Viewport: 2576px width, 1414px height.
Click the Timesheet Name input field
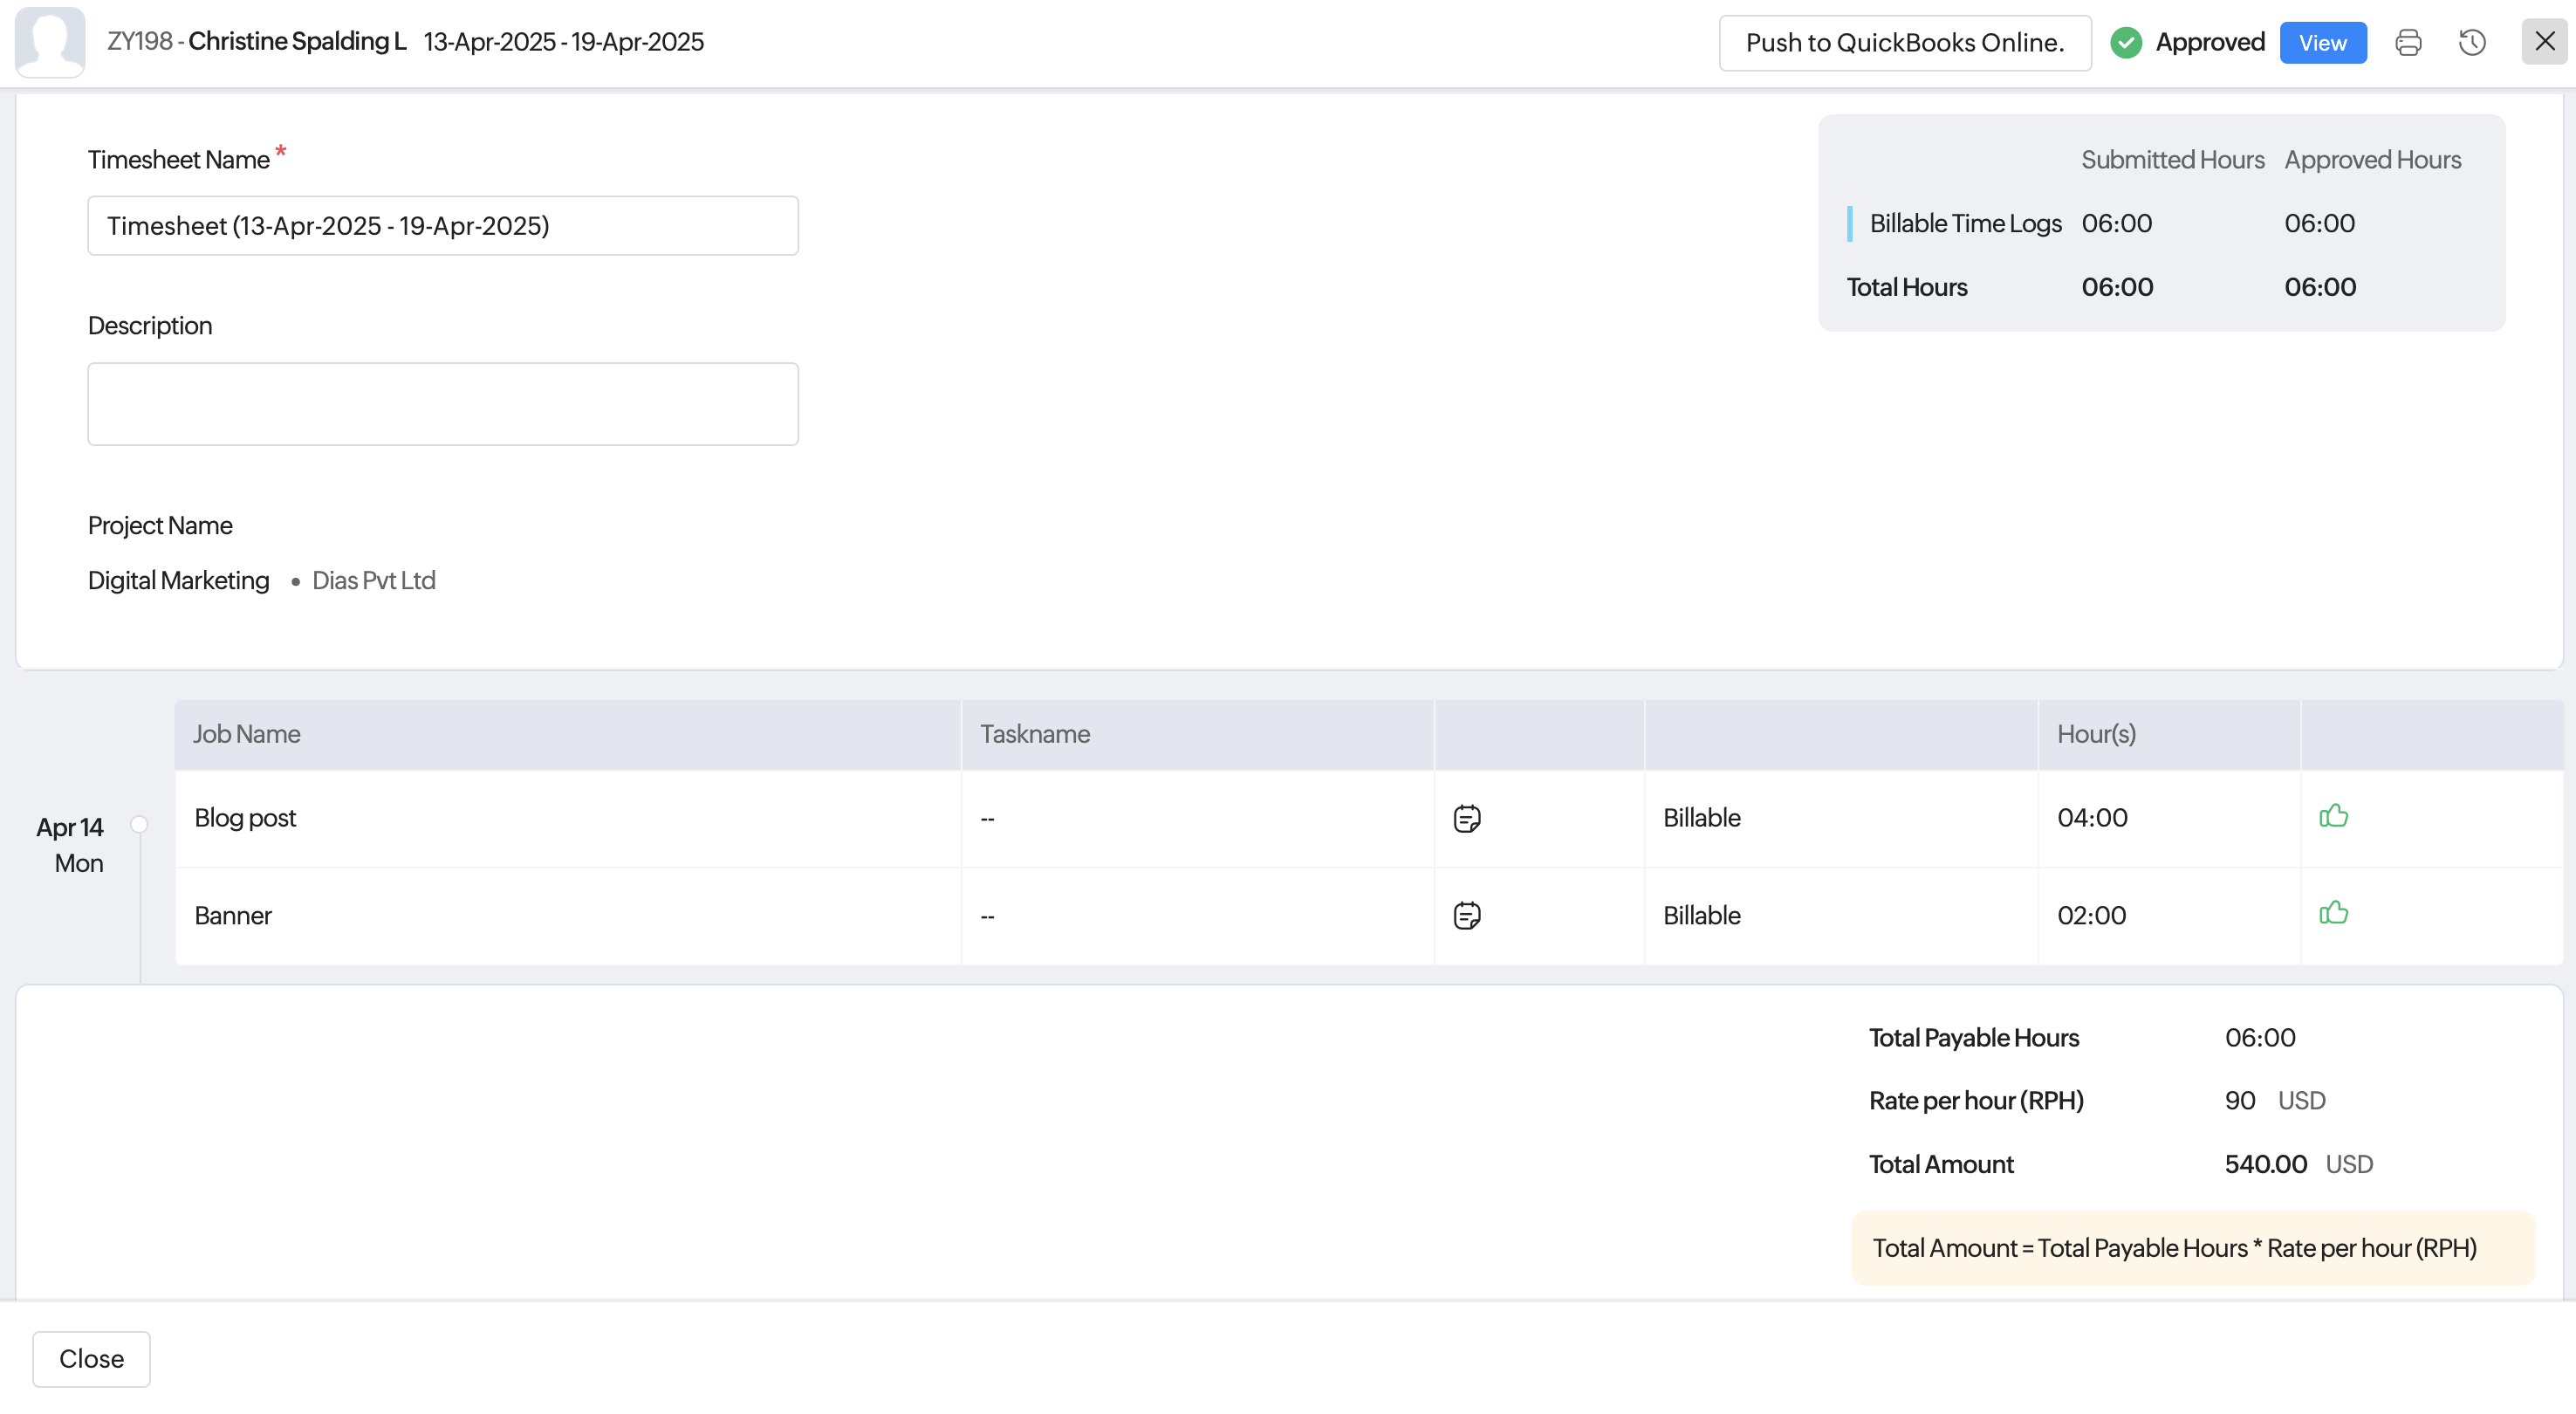442,226
